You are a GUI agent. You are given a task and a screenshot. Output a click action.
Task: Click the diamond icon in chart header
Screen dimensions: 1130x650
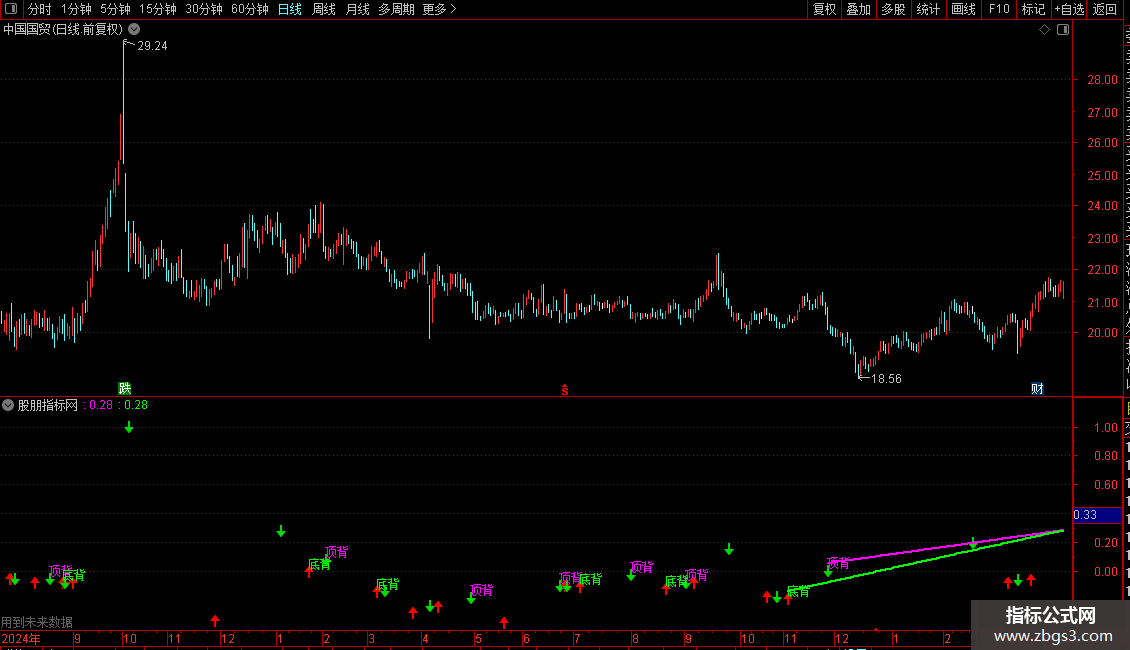(1044, 30)
